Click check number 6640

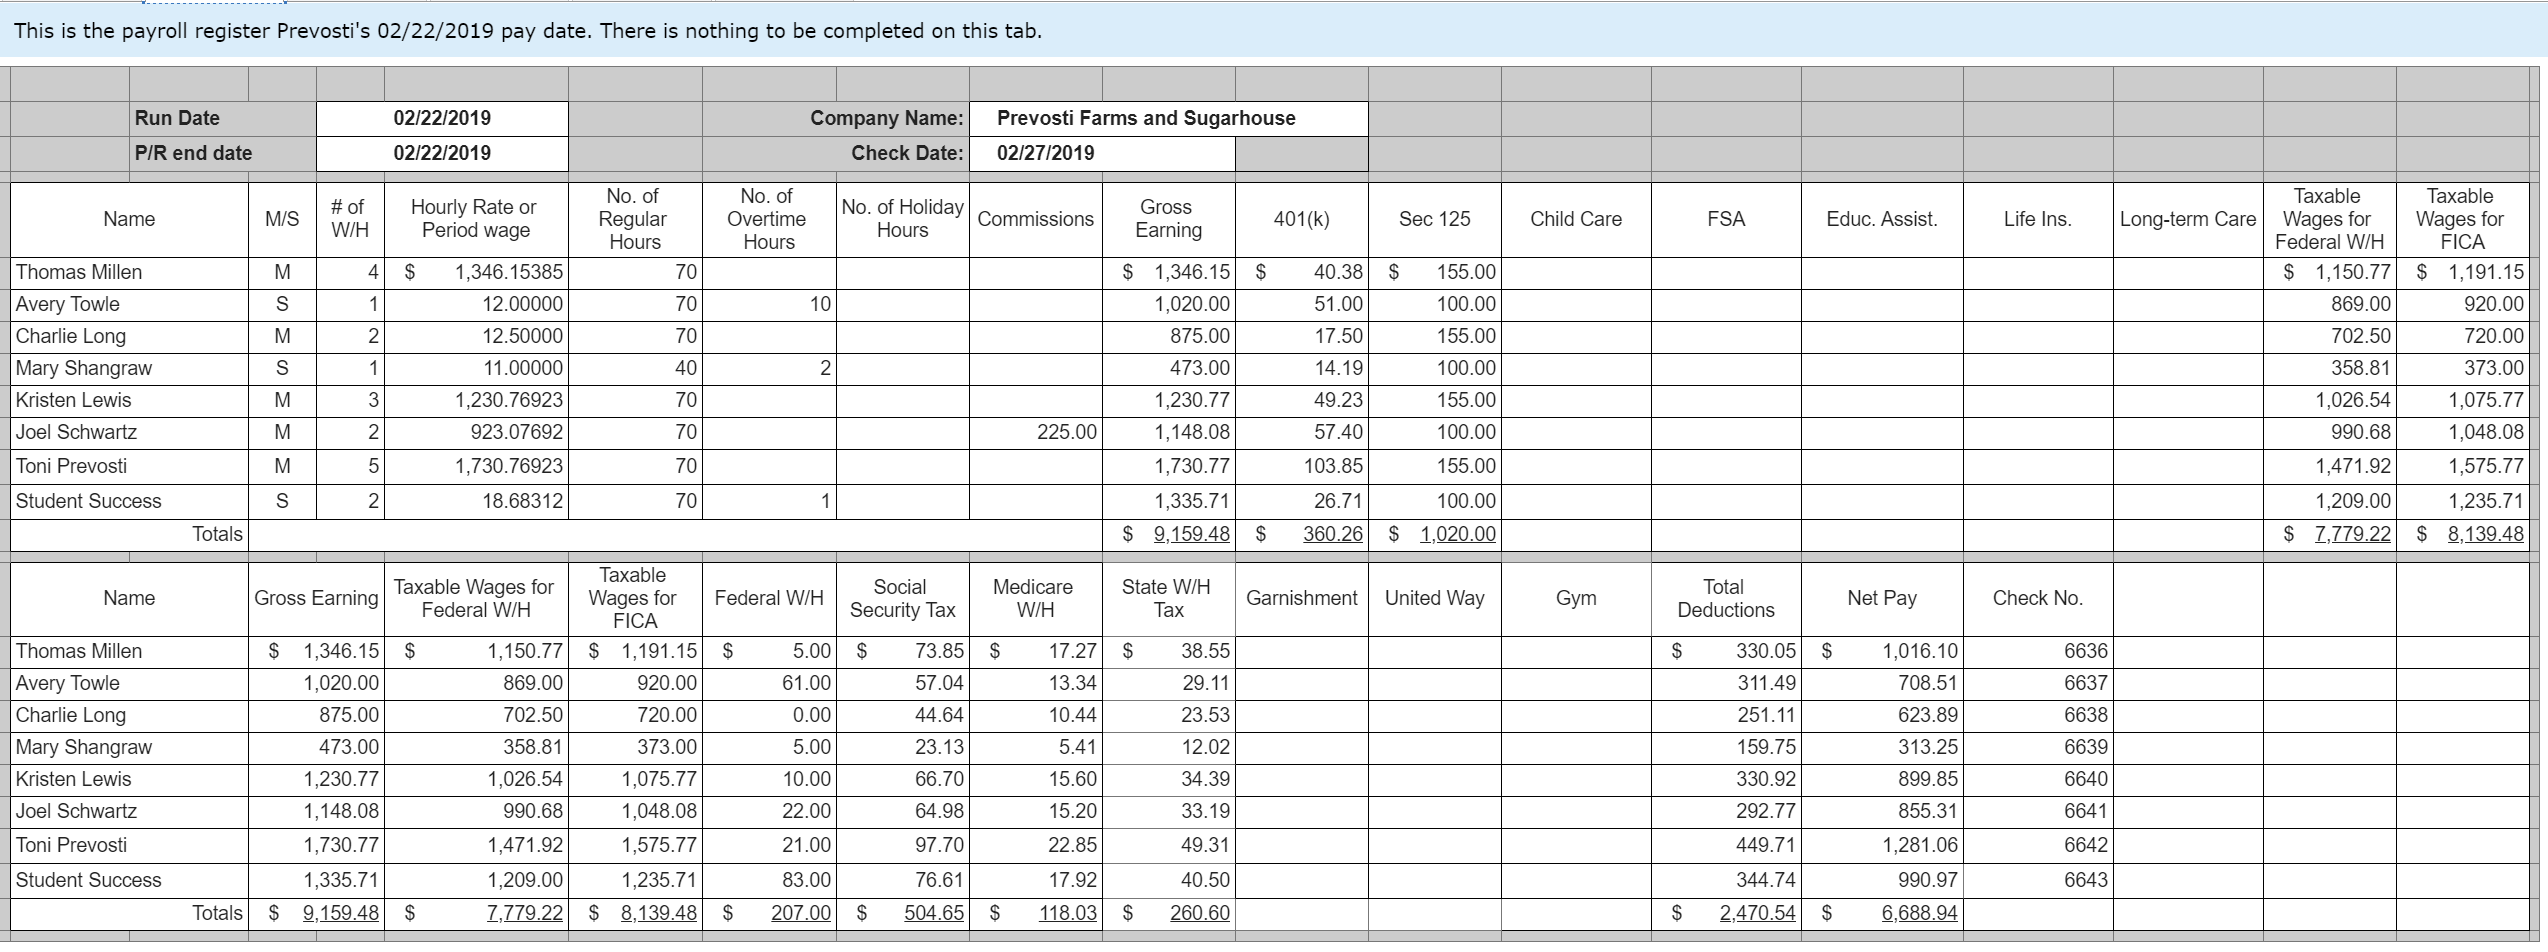pos(2038,779)
